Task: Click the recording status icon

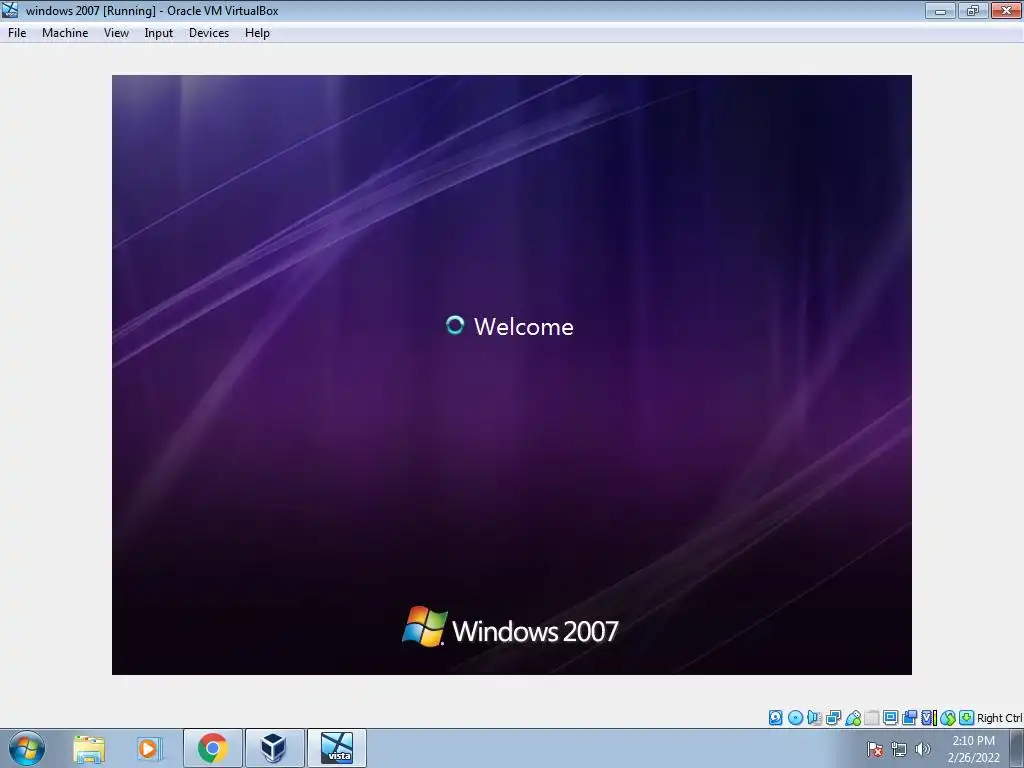Action: (x=910, y=718)
